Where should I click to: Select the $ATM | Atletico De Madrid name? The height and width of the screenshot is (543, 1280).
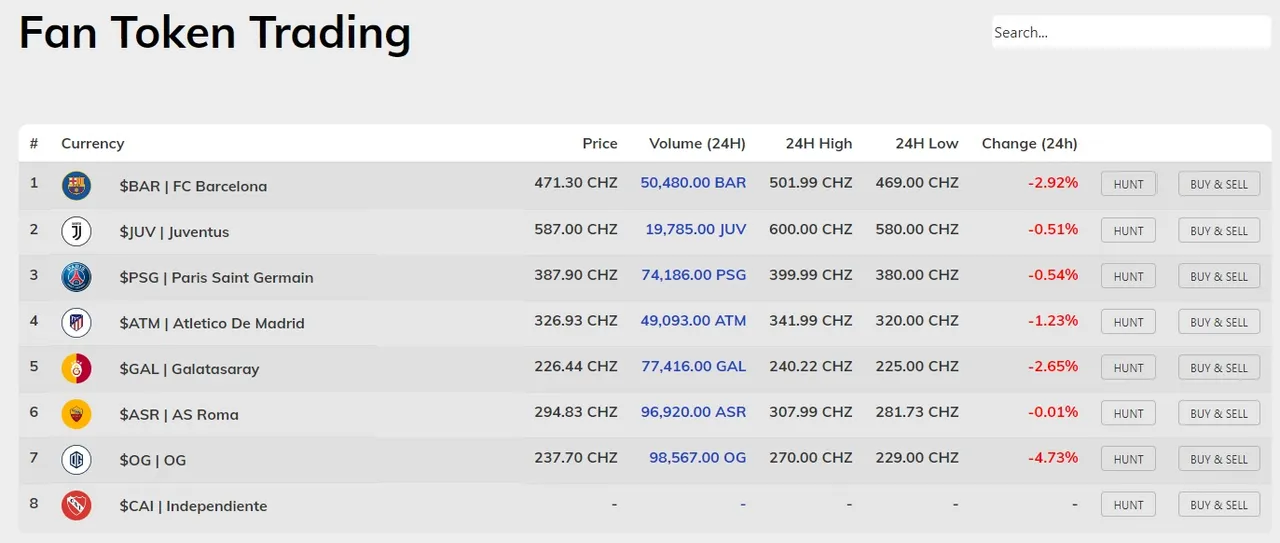(x=212, y=323)
